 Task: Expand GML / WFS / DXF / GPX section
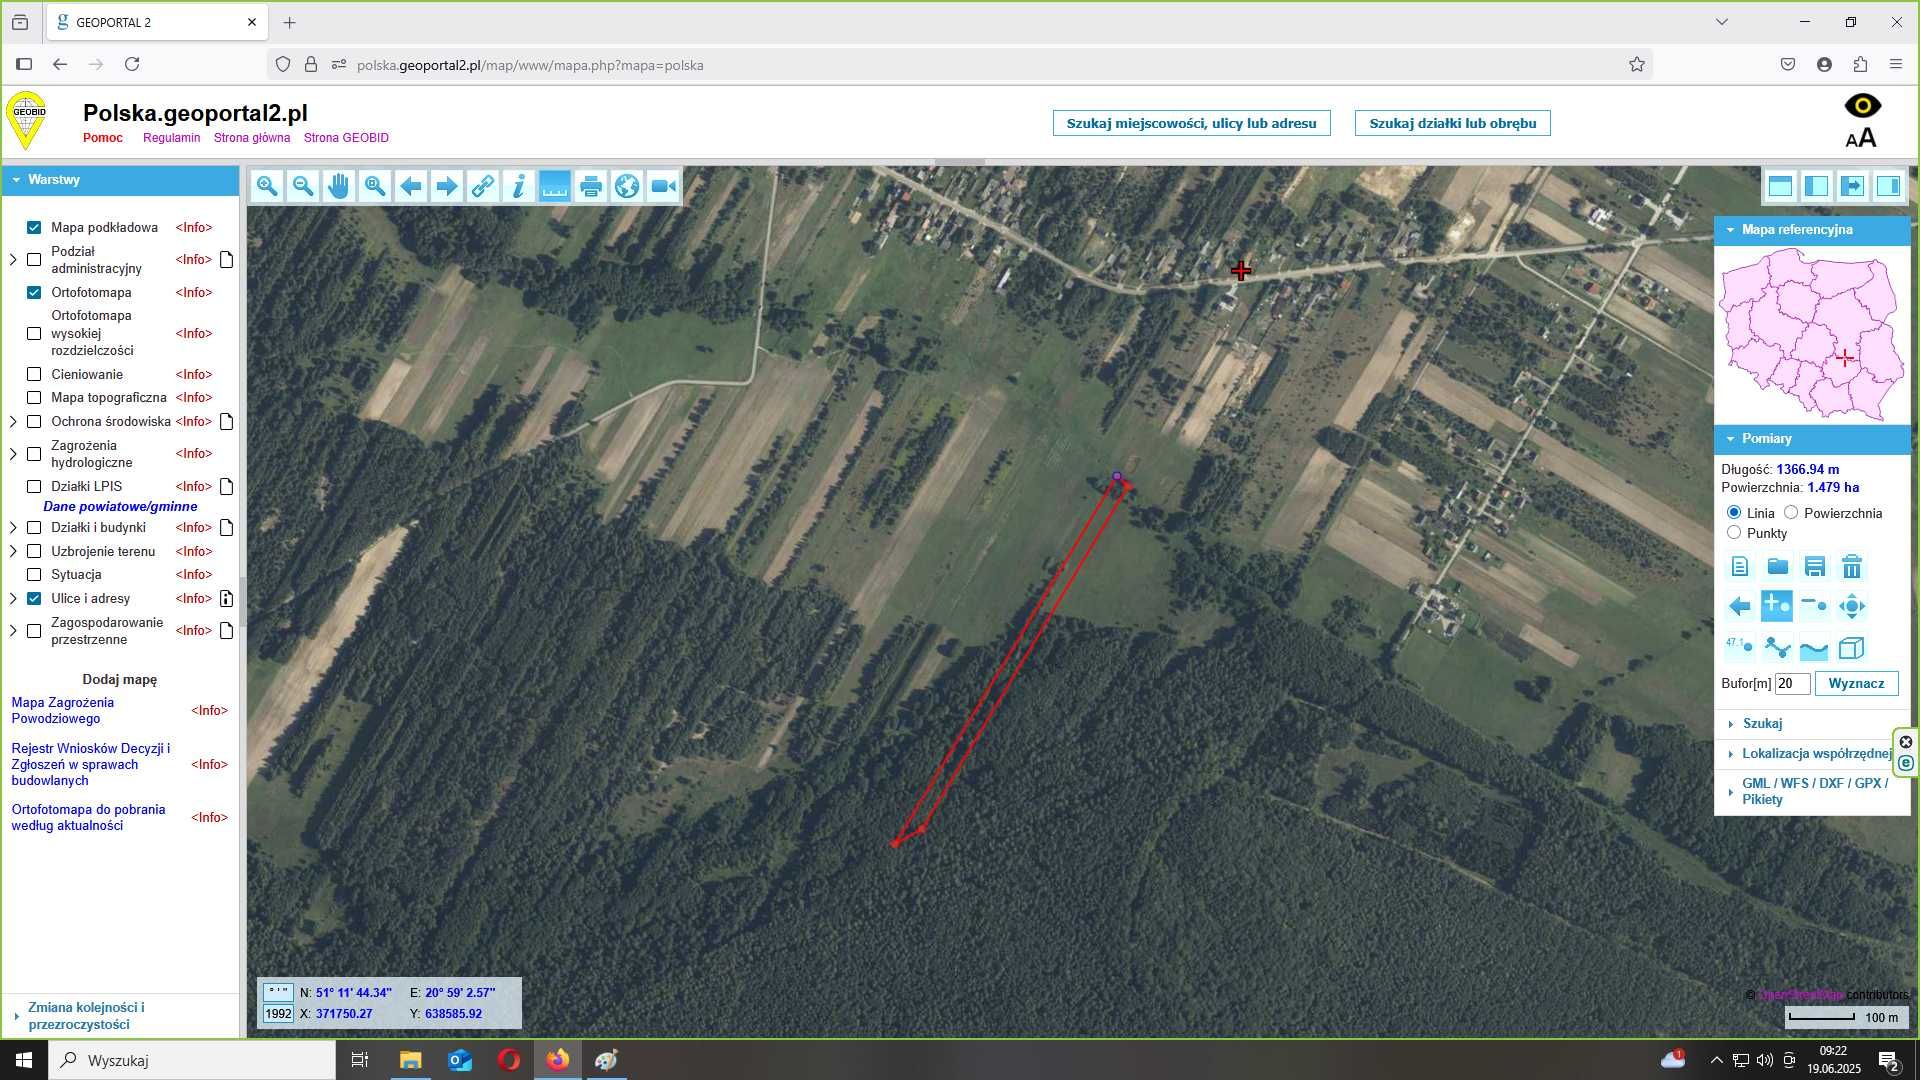click(1812, 791)
